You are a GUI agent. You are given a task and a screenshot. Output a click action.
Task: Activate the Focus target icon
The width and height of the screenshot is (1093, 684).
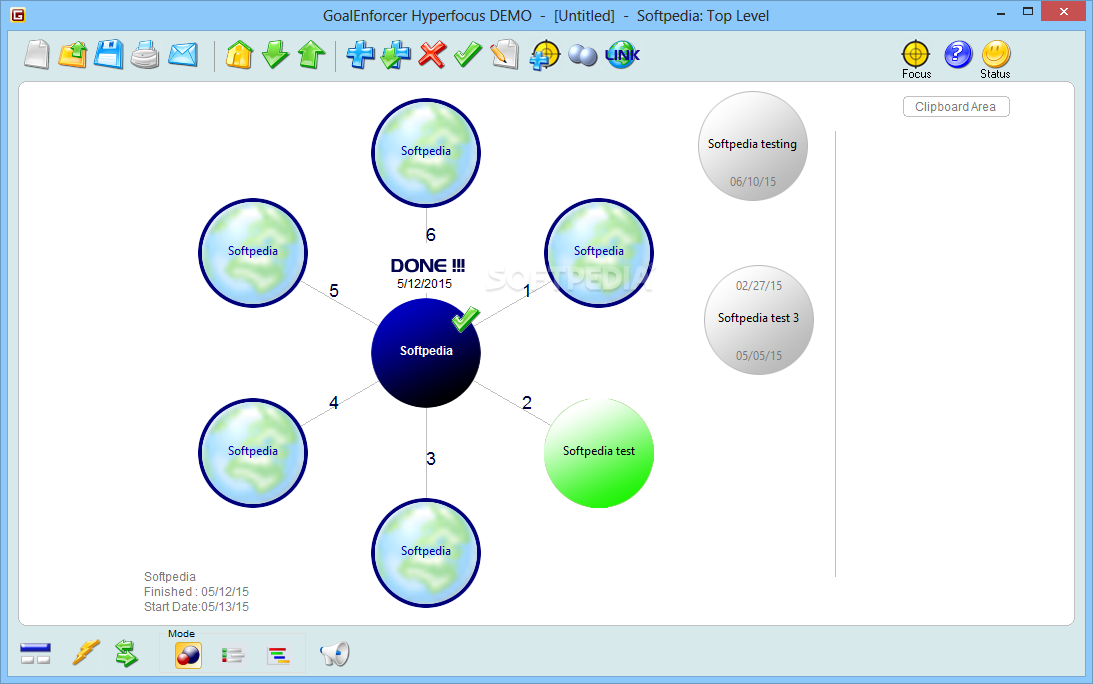point(916,54)
